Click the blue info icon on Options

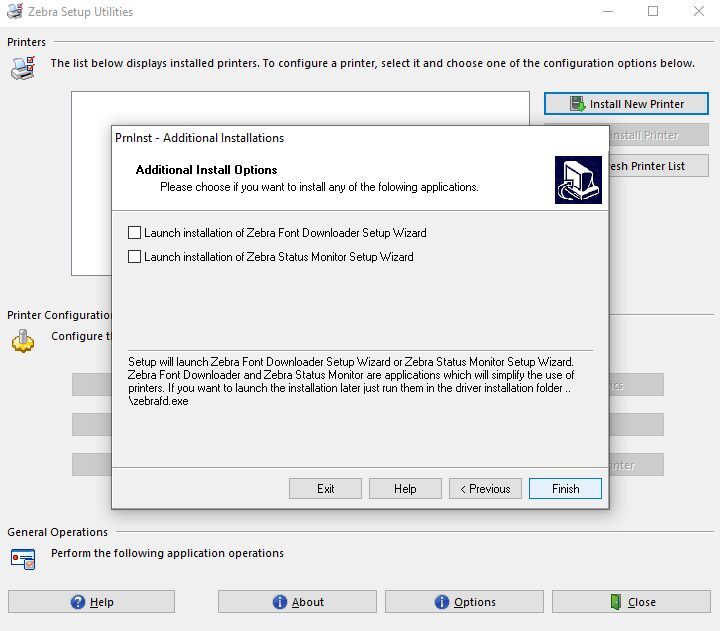coord(442,602)
